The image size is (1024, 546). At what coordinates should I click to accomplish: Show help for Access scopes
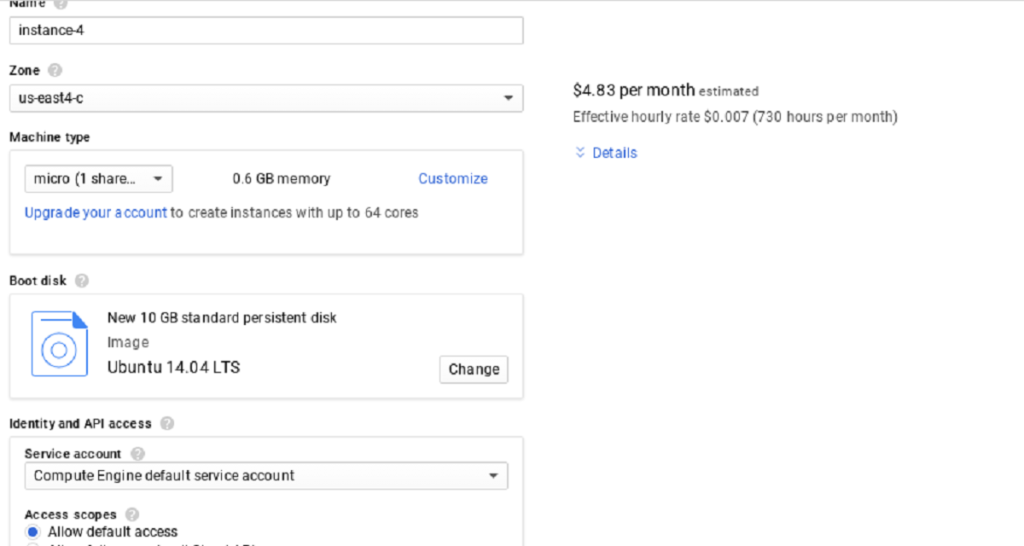pyautogui.click(x=133, y=514)
